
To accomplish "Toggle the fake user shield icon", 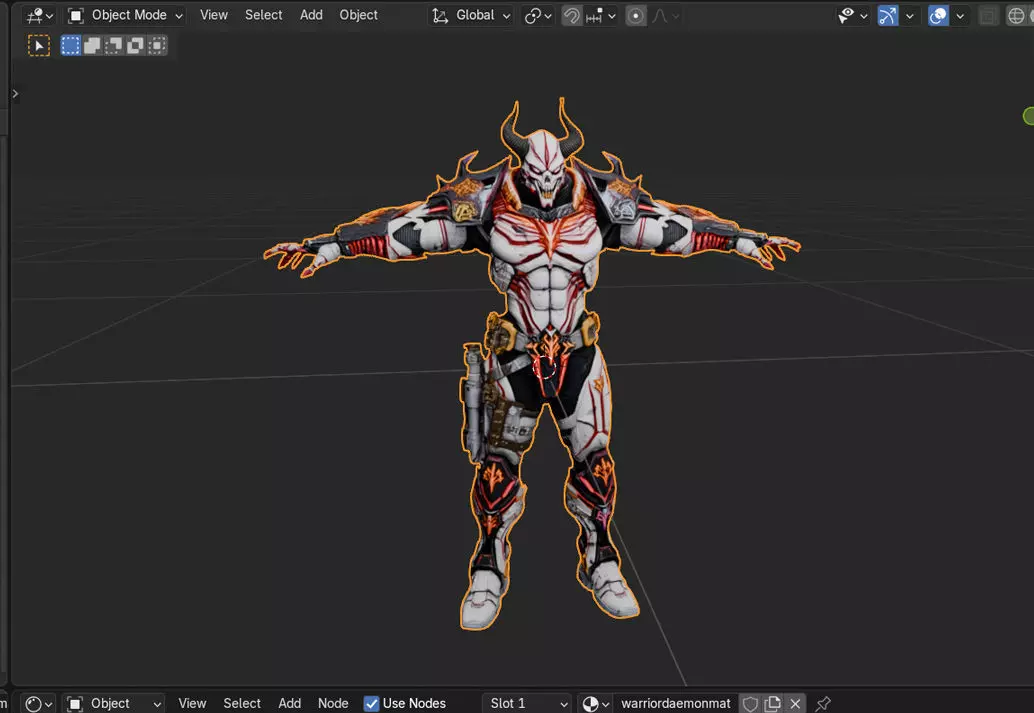I will [x=750, y=704].
